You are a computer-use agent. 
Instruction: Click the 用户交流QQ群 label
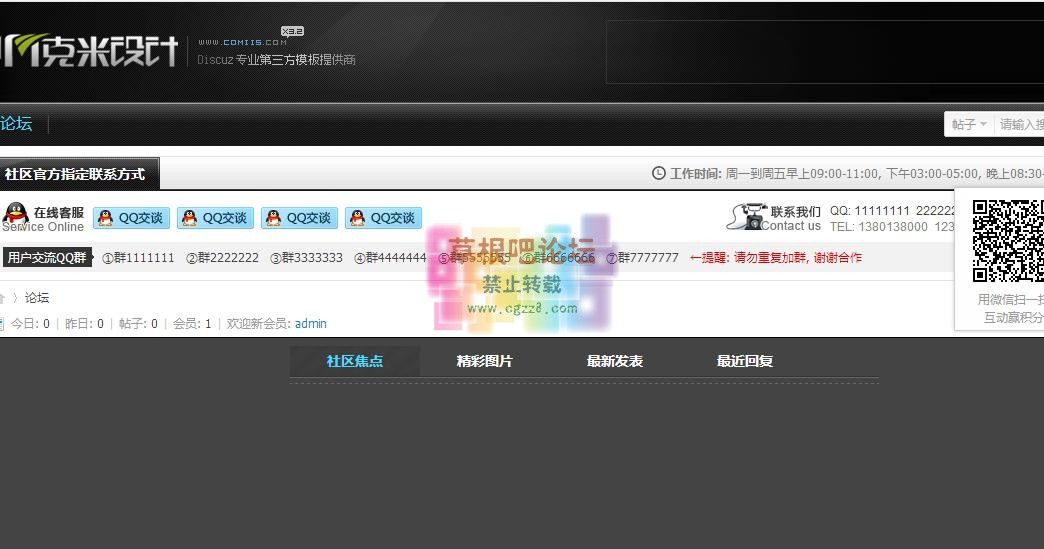(47, 258)
